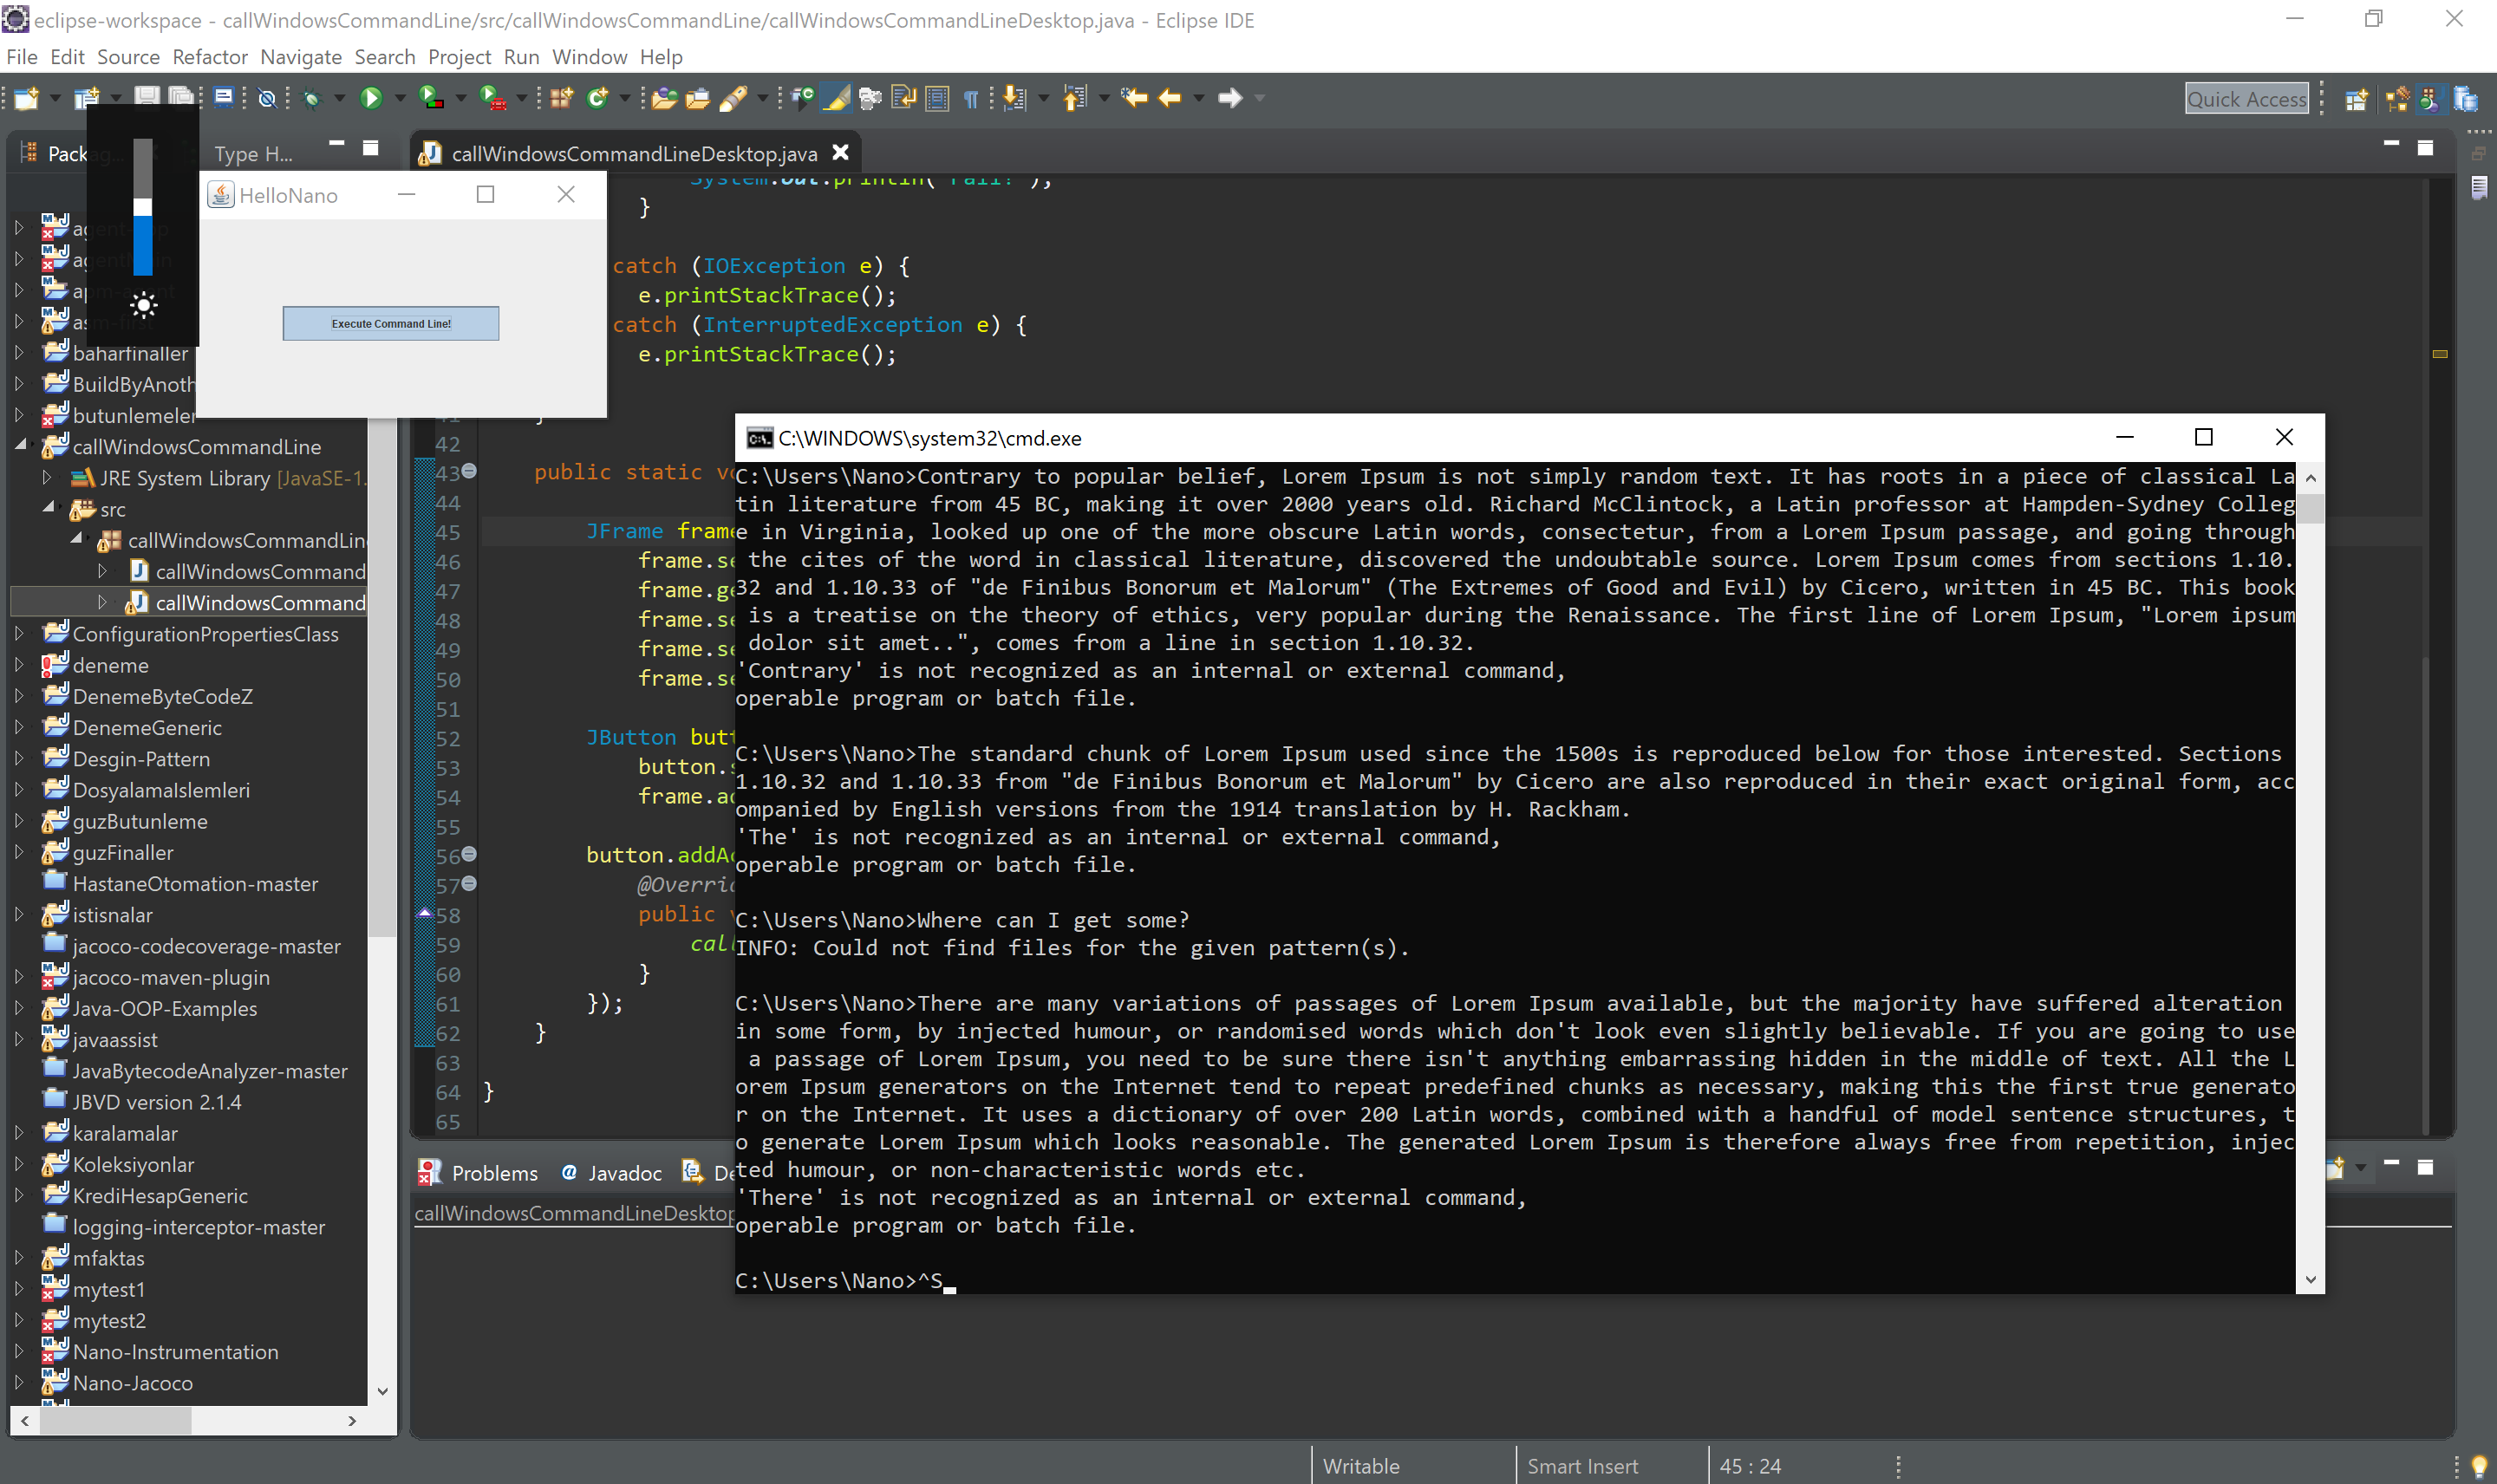Toggle Mark Occurrences with the highlighter icon

click(834, 98)
